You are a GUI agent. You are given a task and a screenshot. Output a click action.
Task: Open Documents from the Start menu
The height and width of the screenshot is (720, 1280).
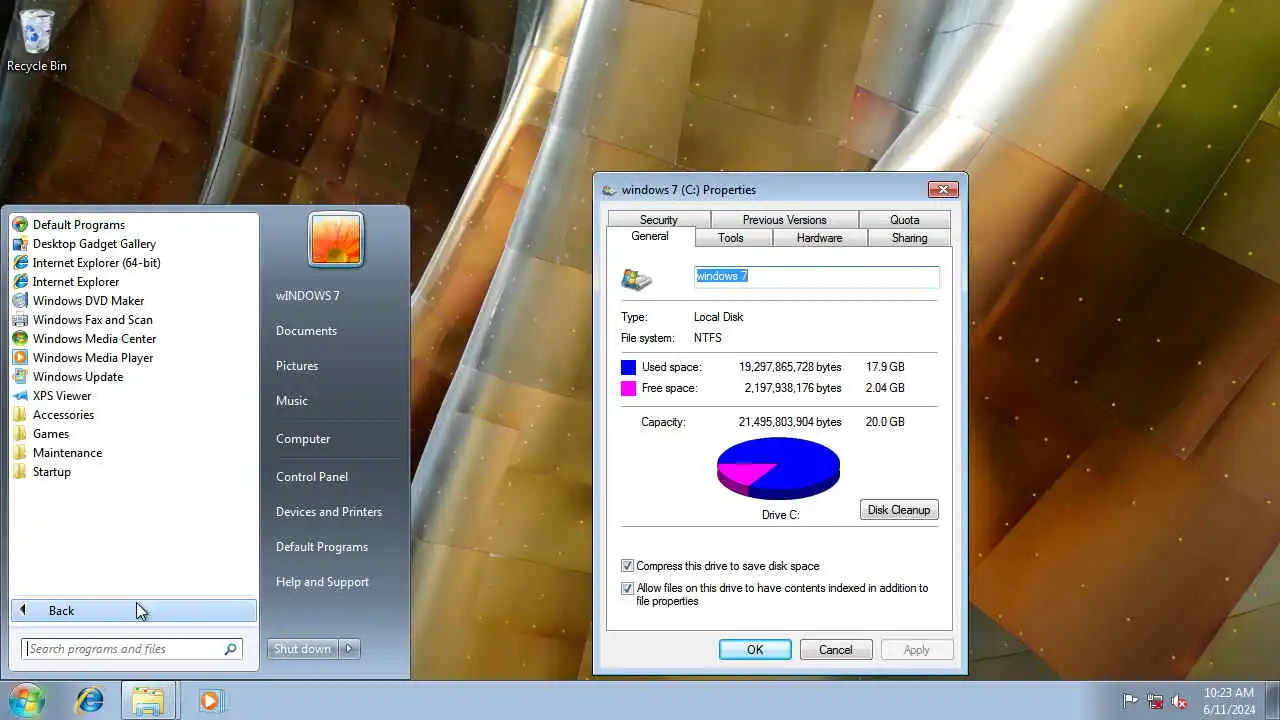[306, 331]
